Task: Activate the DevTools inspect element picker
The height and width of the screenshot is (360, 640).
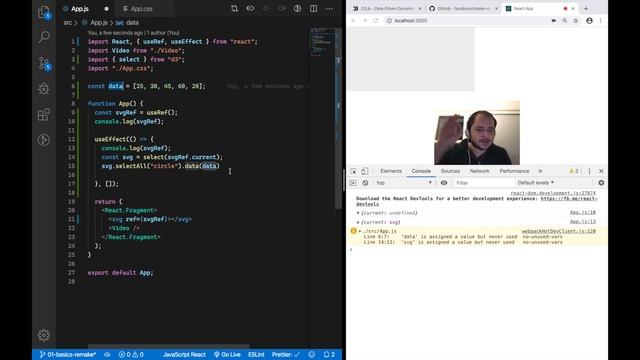Action: 353,171
